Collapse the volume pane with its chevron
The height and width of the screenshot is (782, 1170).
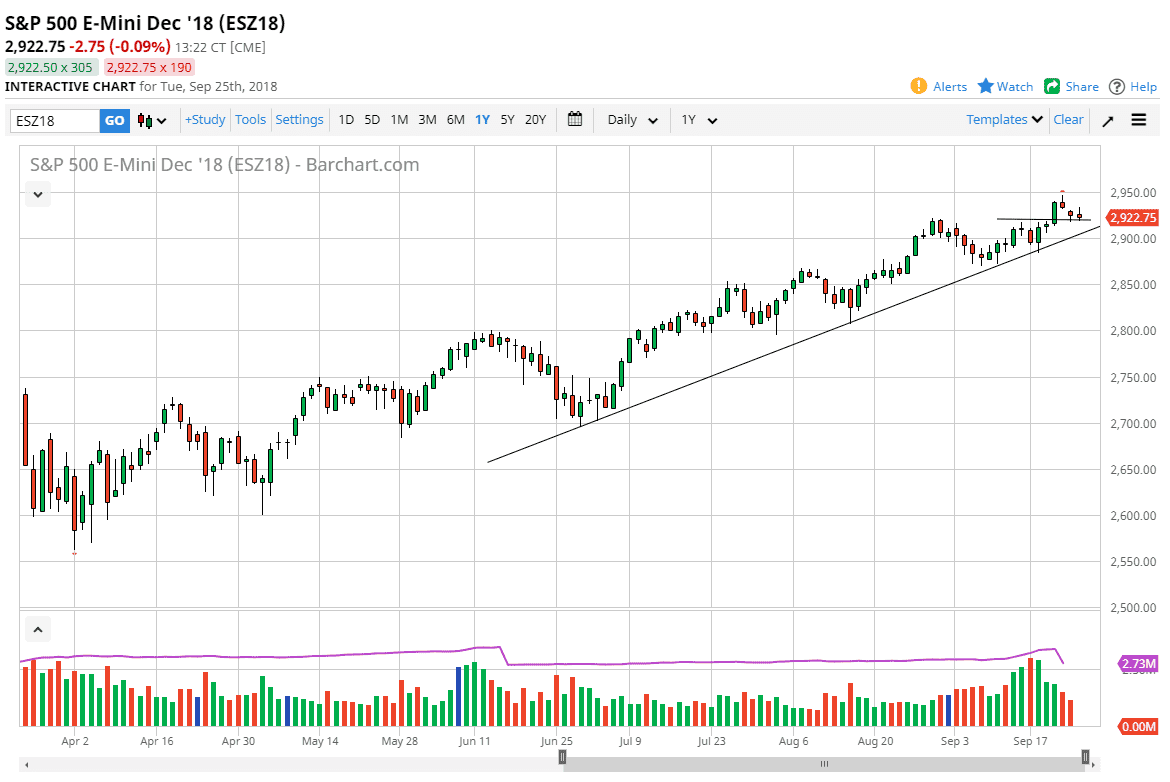pyautogui.click(x=37, y=629)
